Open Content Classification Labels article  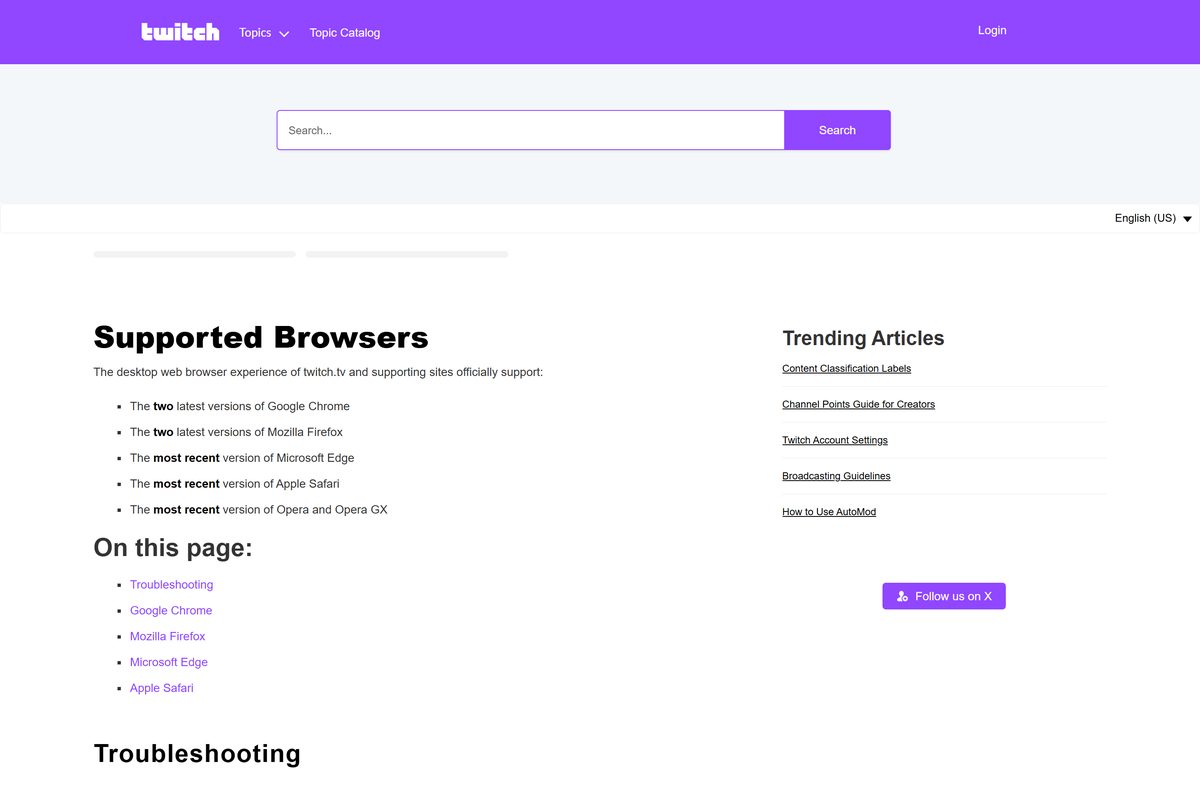(846, 369)
